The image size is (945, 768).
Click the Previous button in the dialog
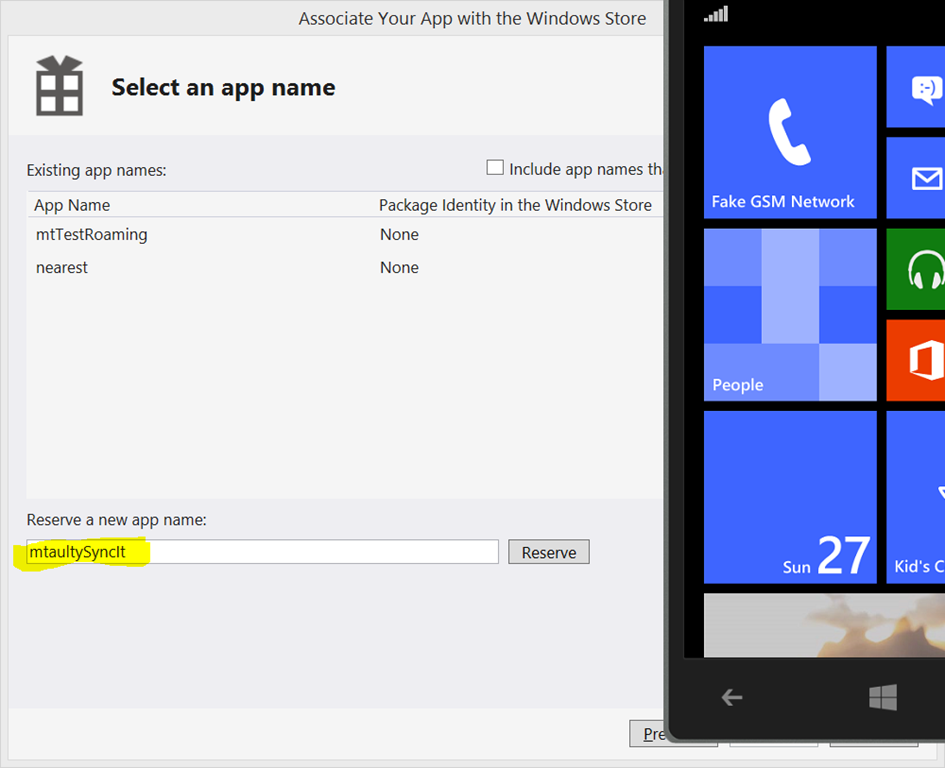pyautogui.click(x=647, y=734)
